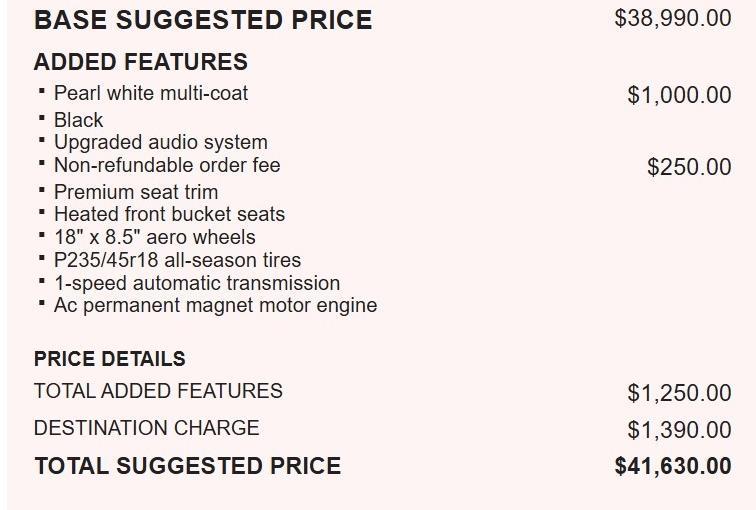Viewport: 756px width, 510px height.
Task: Click the $250.00 order fee amount
Action: (x=689, y=167)
